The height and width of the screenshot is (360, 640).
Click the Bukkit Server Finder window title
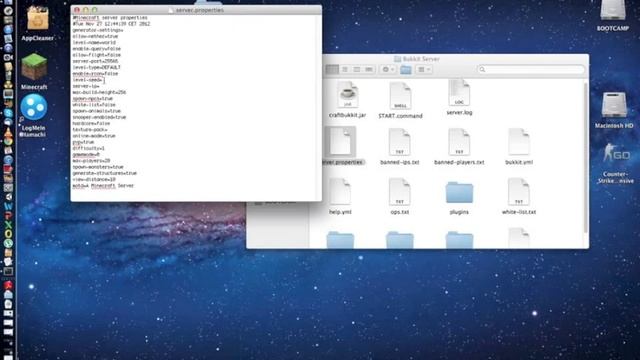[x=421, y=59]
